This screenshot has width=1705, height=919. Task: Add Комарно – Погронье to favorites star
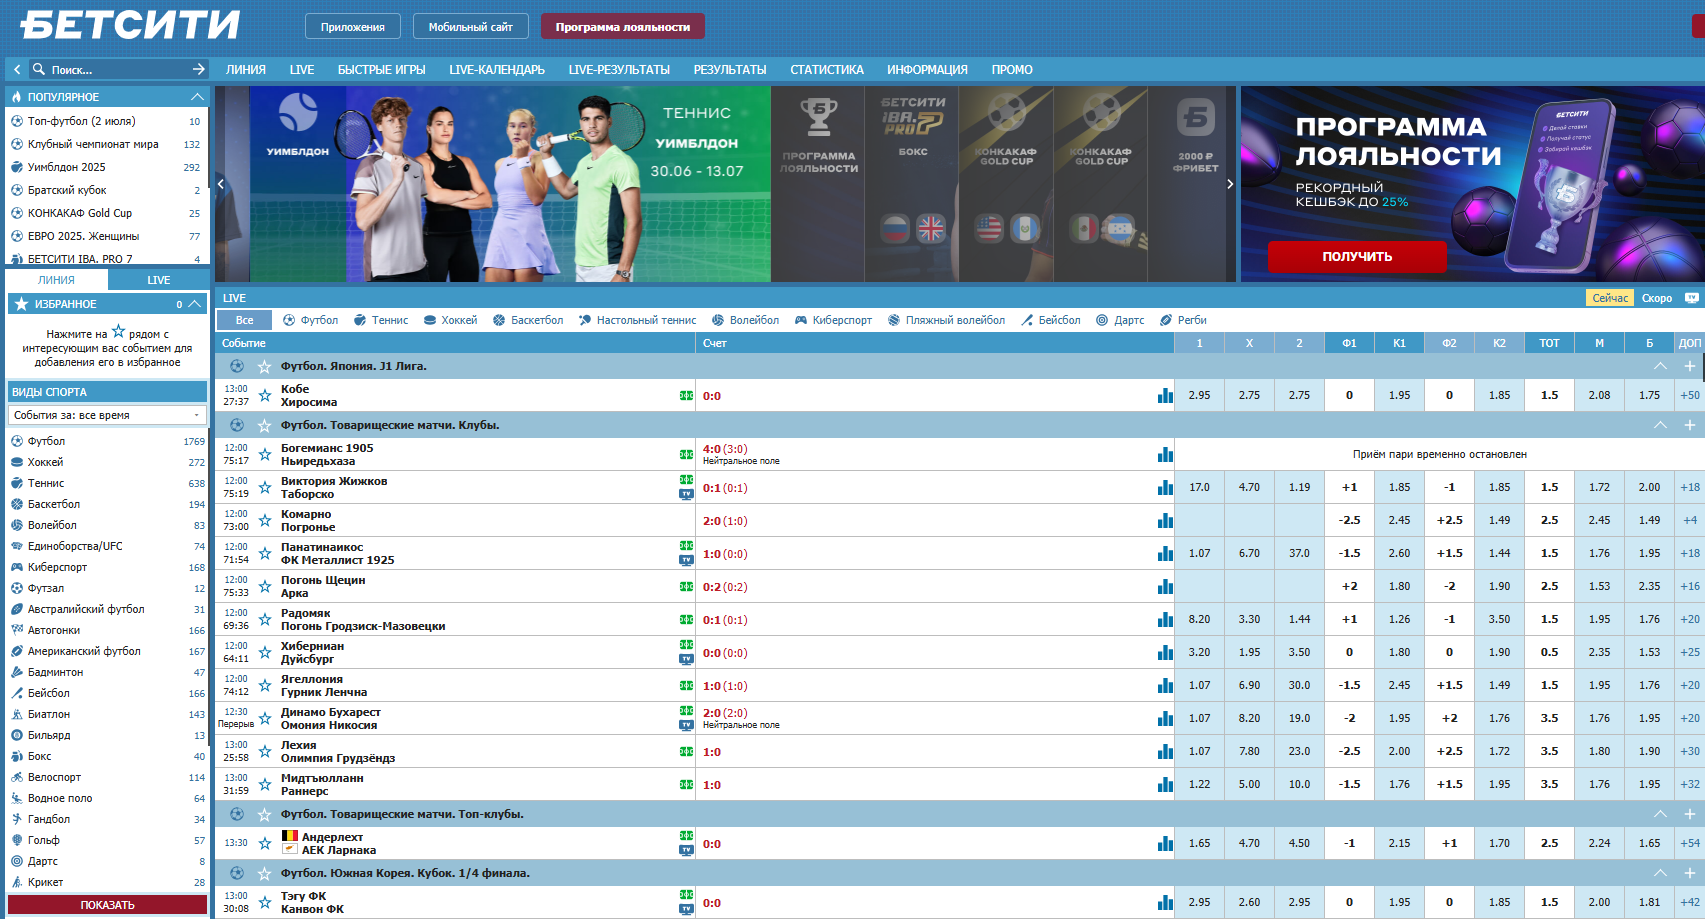pyautogui.click(x=265, y=520)
